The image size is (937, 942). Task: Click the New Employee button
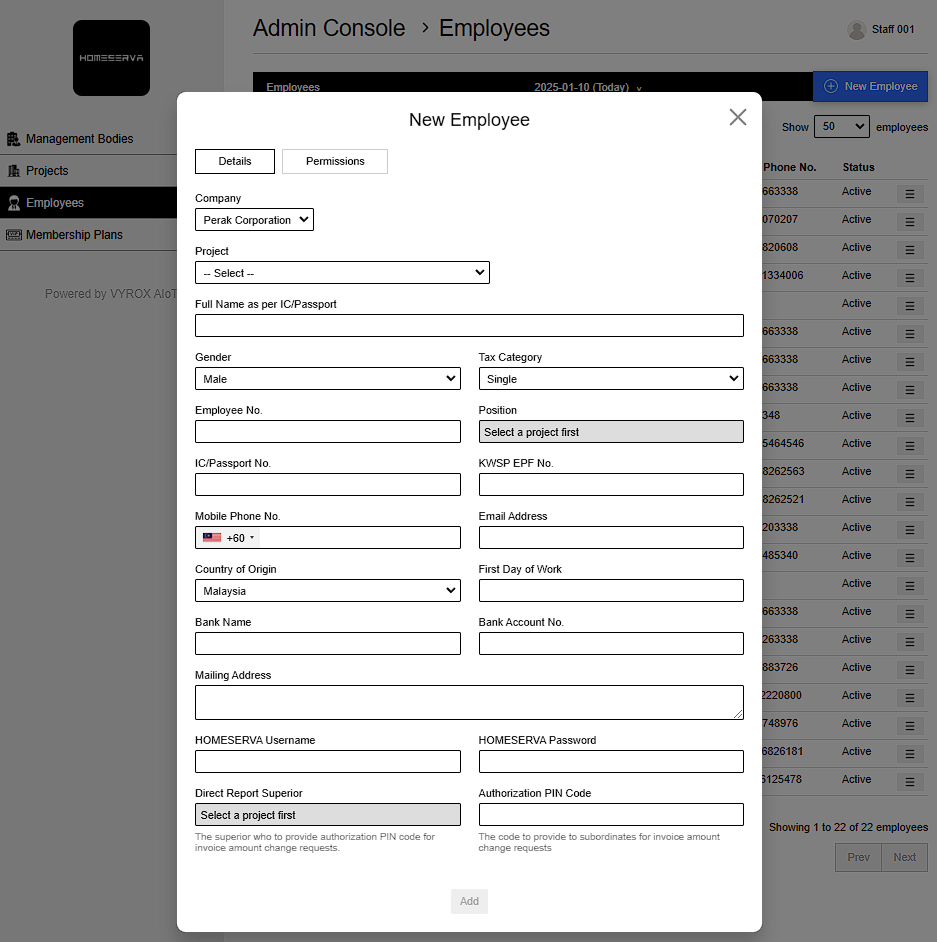pyautogui.click(x=870, y=87)
